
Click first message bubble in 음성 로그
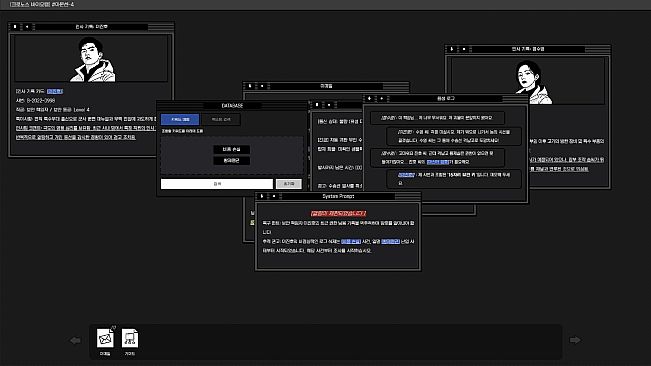coord(437,118)
